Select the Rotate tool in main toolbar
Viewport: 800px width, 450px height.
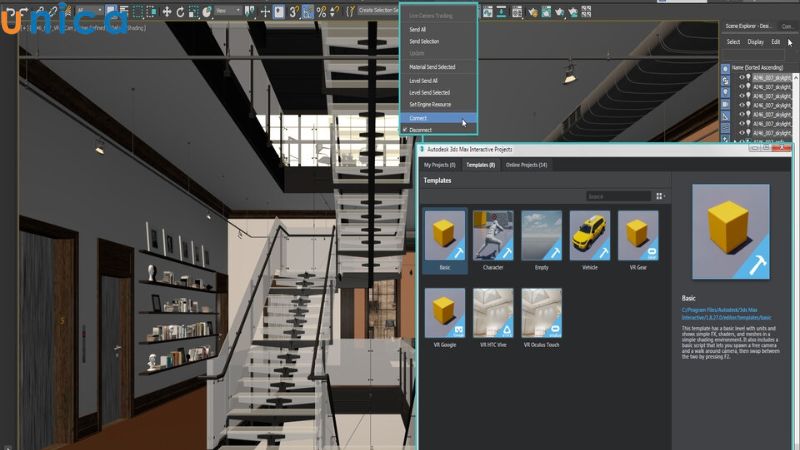coord(180,12)
